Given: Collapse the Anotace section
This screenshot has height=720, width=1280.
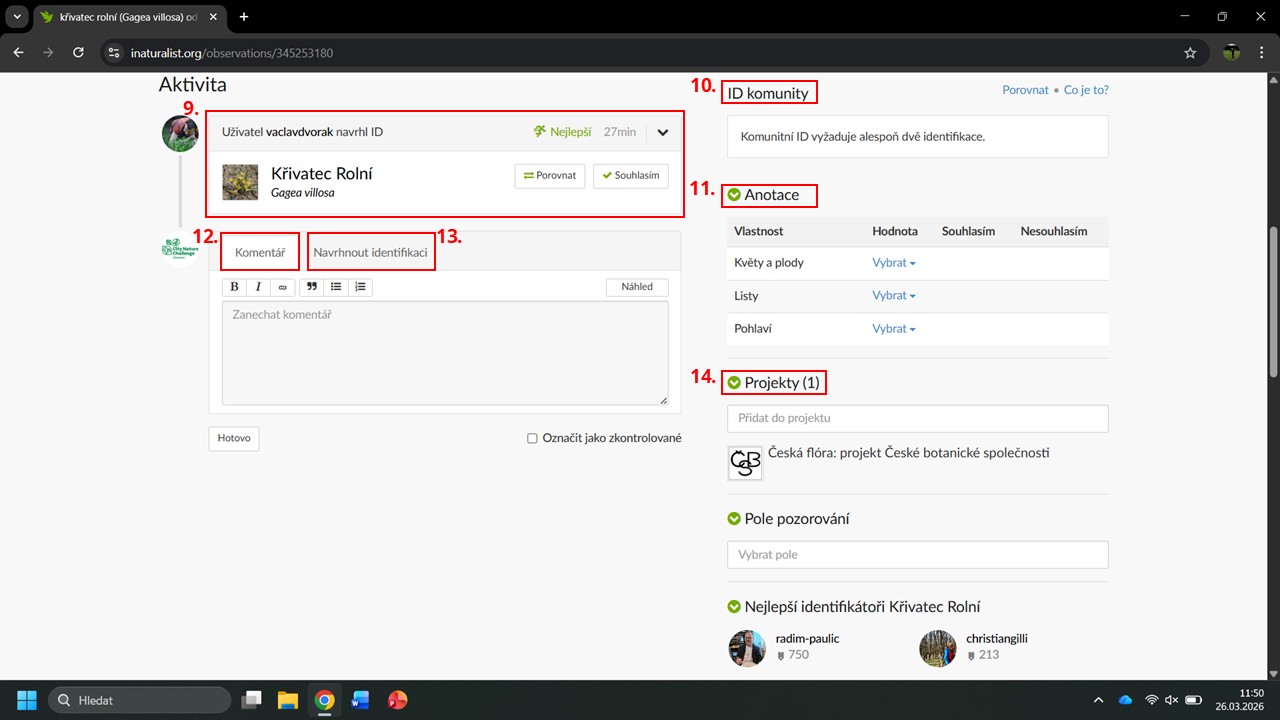Looking at the screenshot, I should (x=734, y=195).
